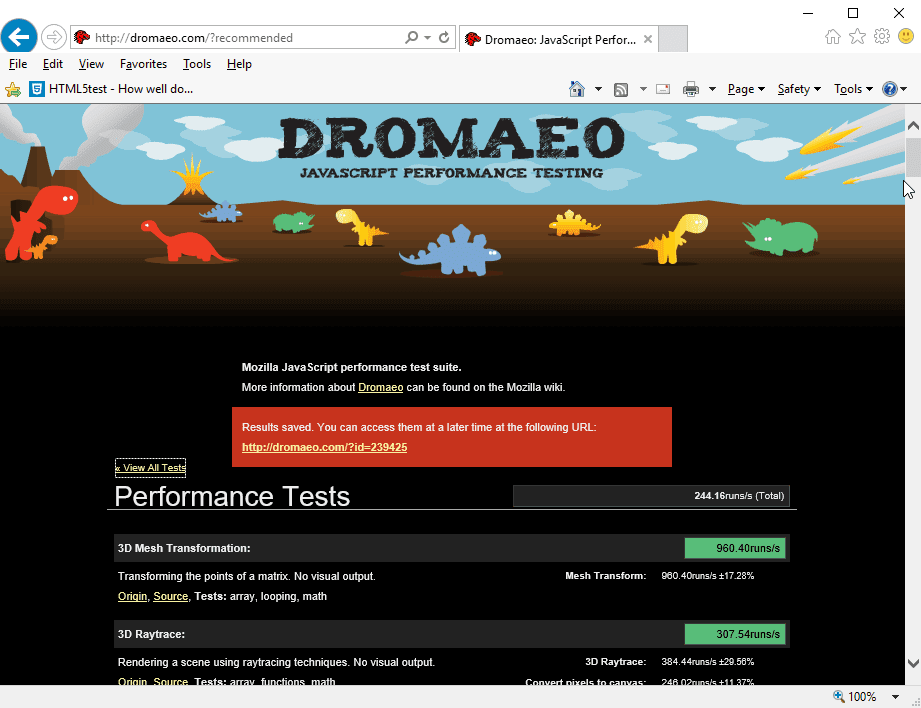This screenshot has height=708, width=921.
Task: Click the smiley feedback icon
Action: (x=906, y=37)
